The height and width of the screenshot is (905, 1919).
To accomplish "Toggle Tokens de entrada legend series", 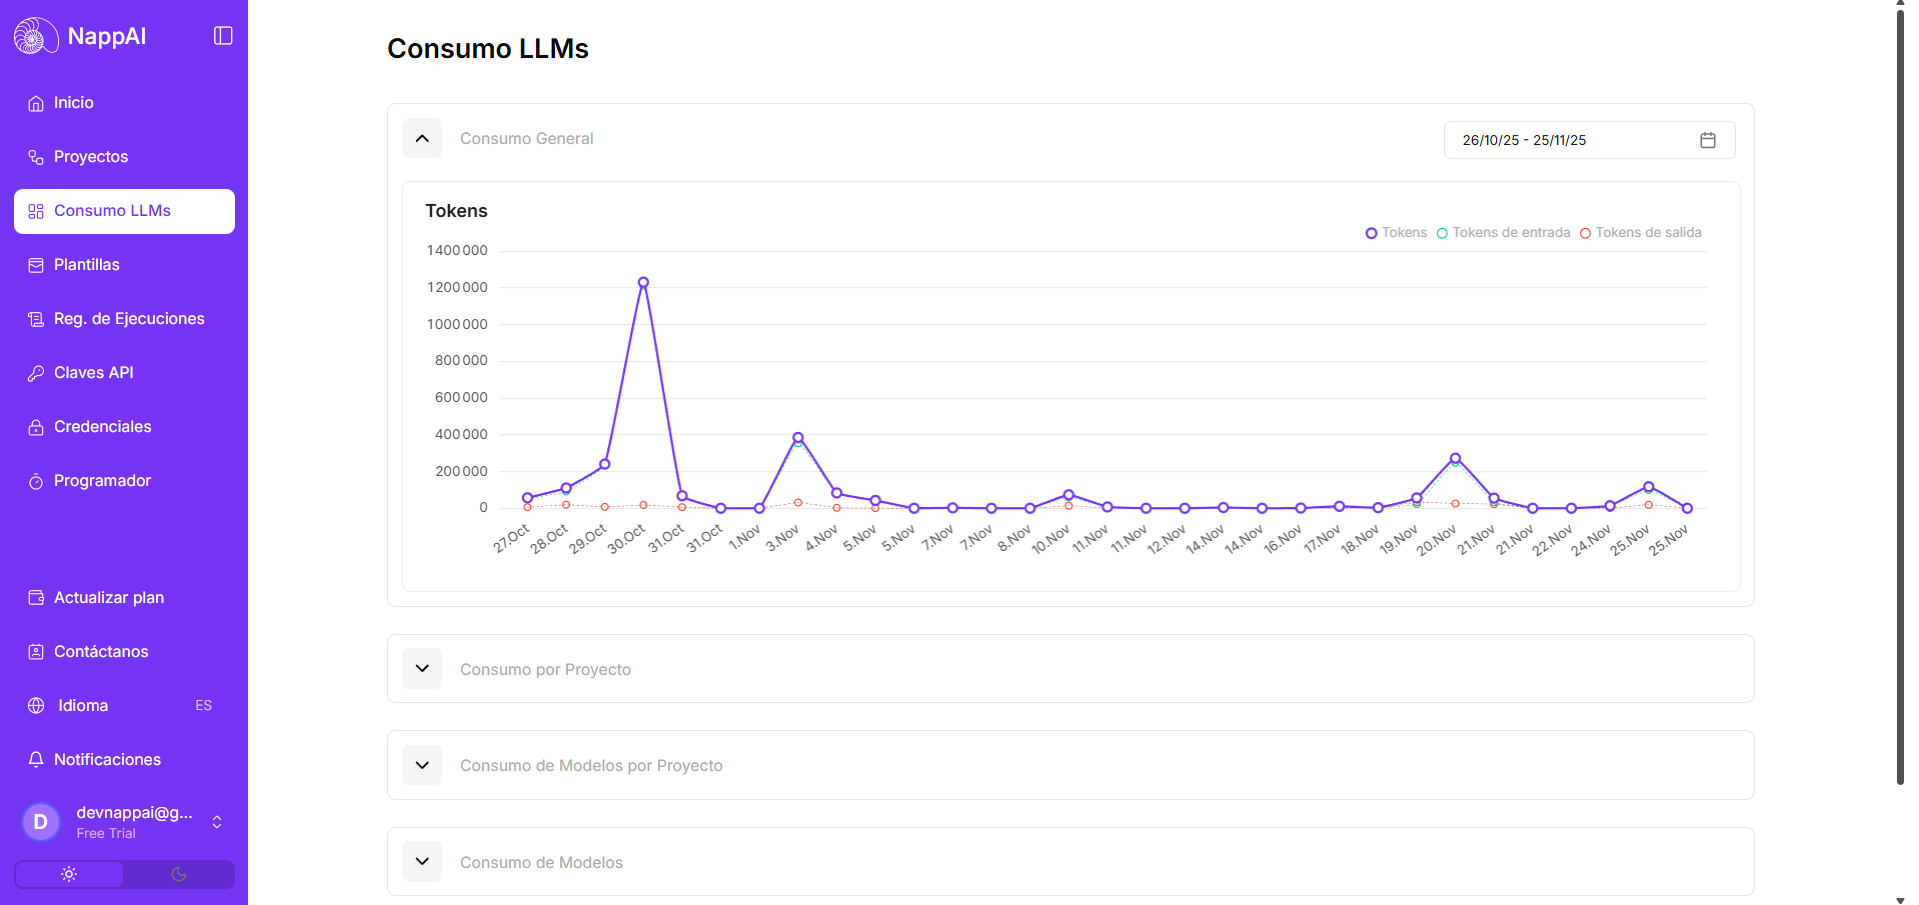I will [1503, 233].
